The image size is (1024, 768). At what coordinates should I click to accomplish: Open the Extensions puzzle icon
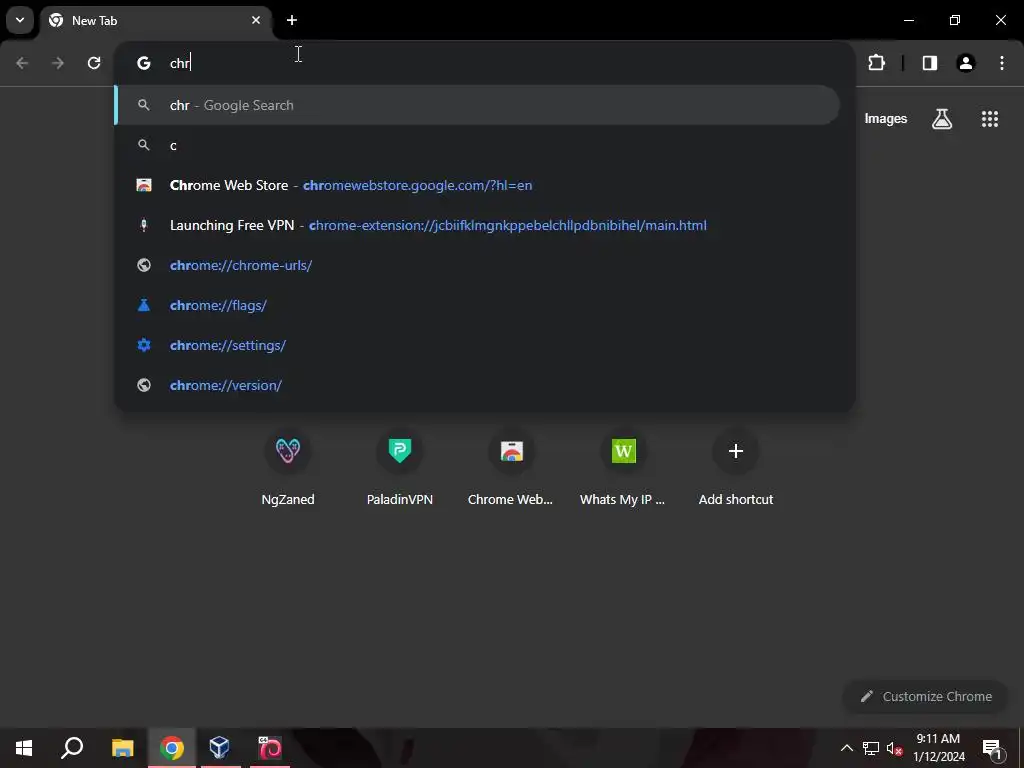tap(876, 63)
